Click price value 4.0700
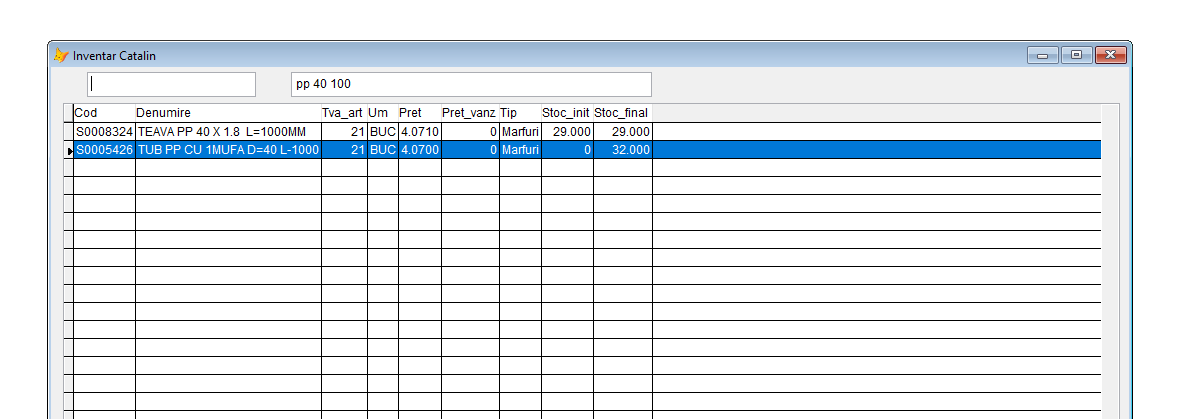This screenshot has width=1191, height=419. tap(419, 150)
